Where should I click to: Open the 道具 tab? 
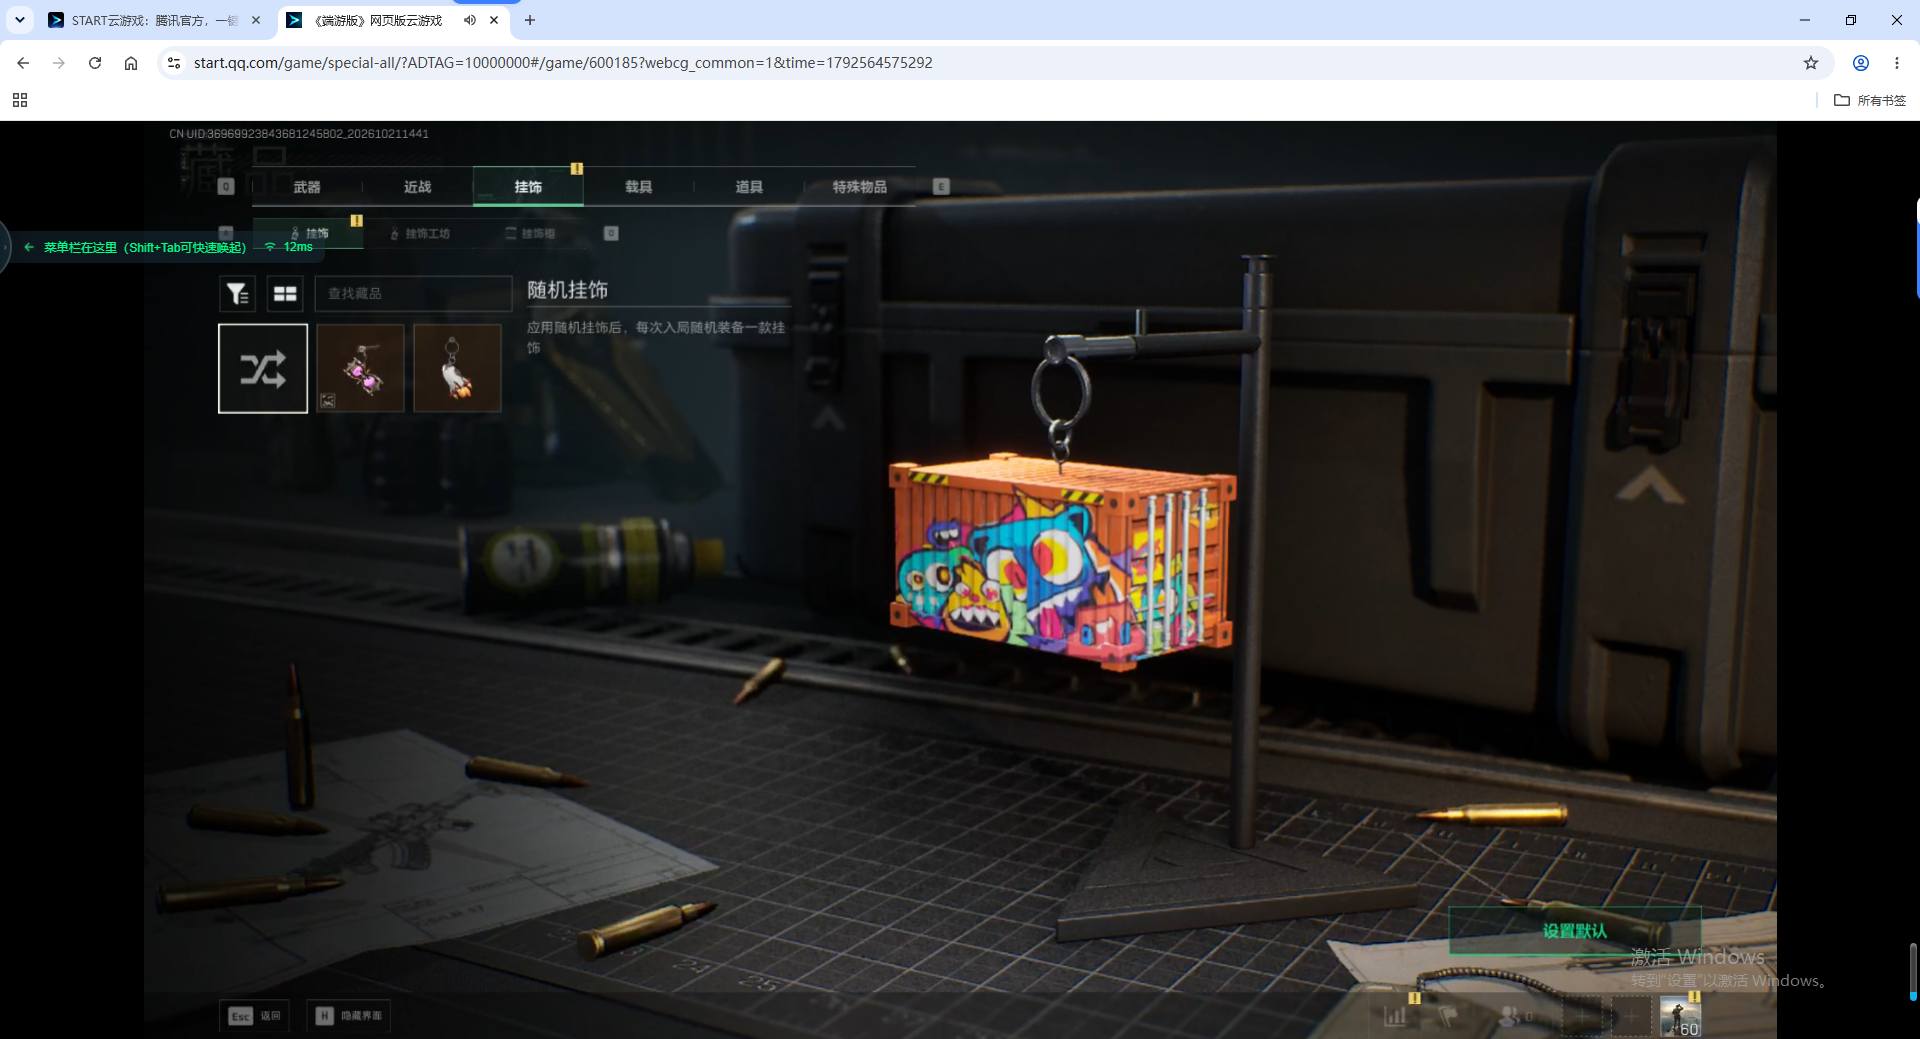point(749,187)
